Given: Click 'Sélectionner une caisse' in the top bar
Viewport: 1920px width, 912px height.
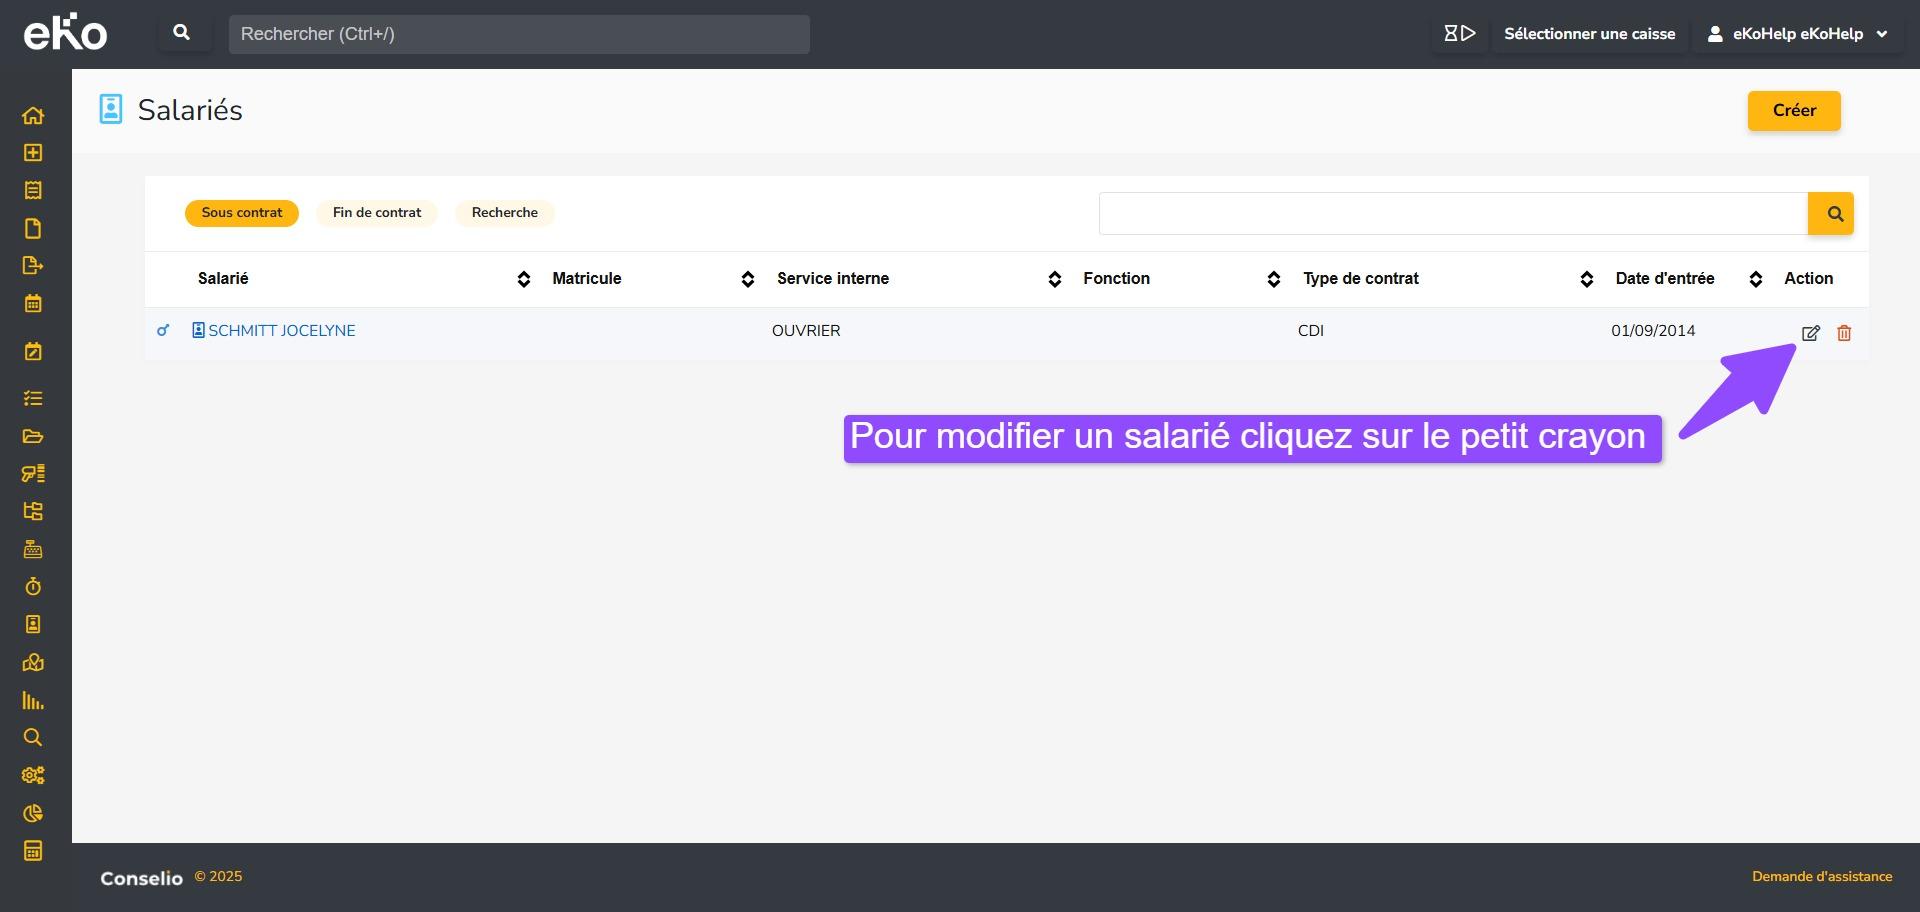Looking at the screenshot, I should 1589,34.
